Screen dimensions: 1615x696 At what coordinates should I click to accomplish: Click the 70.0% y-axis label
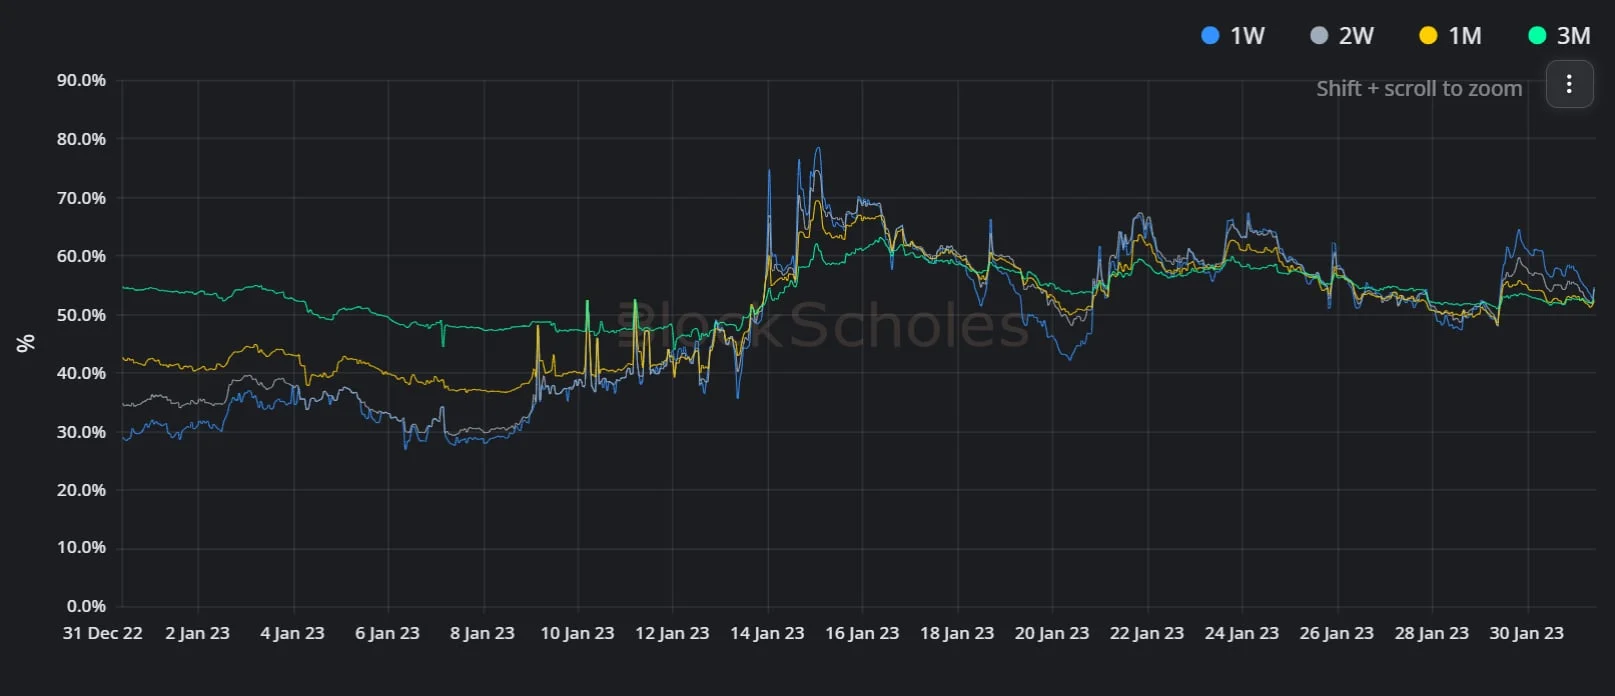tap(81, 198)
